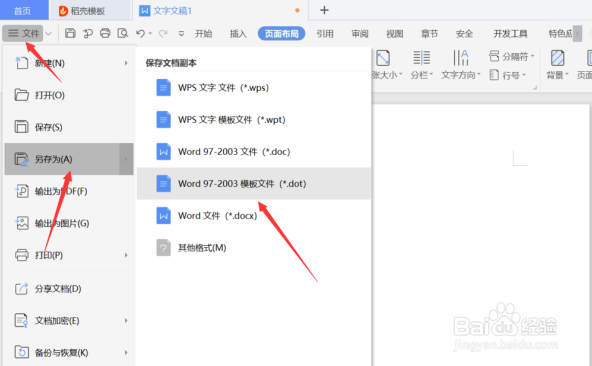
Task: Choose 打开(O) in file menu
Action: tap(69, 95)
